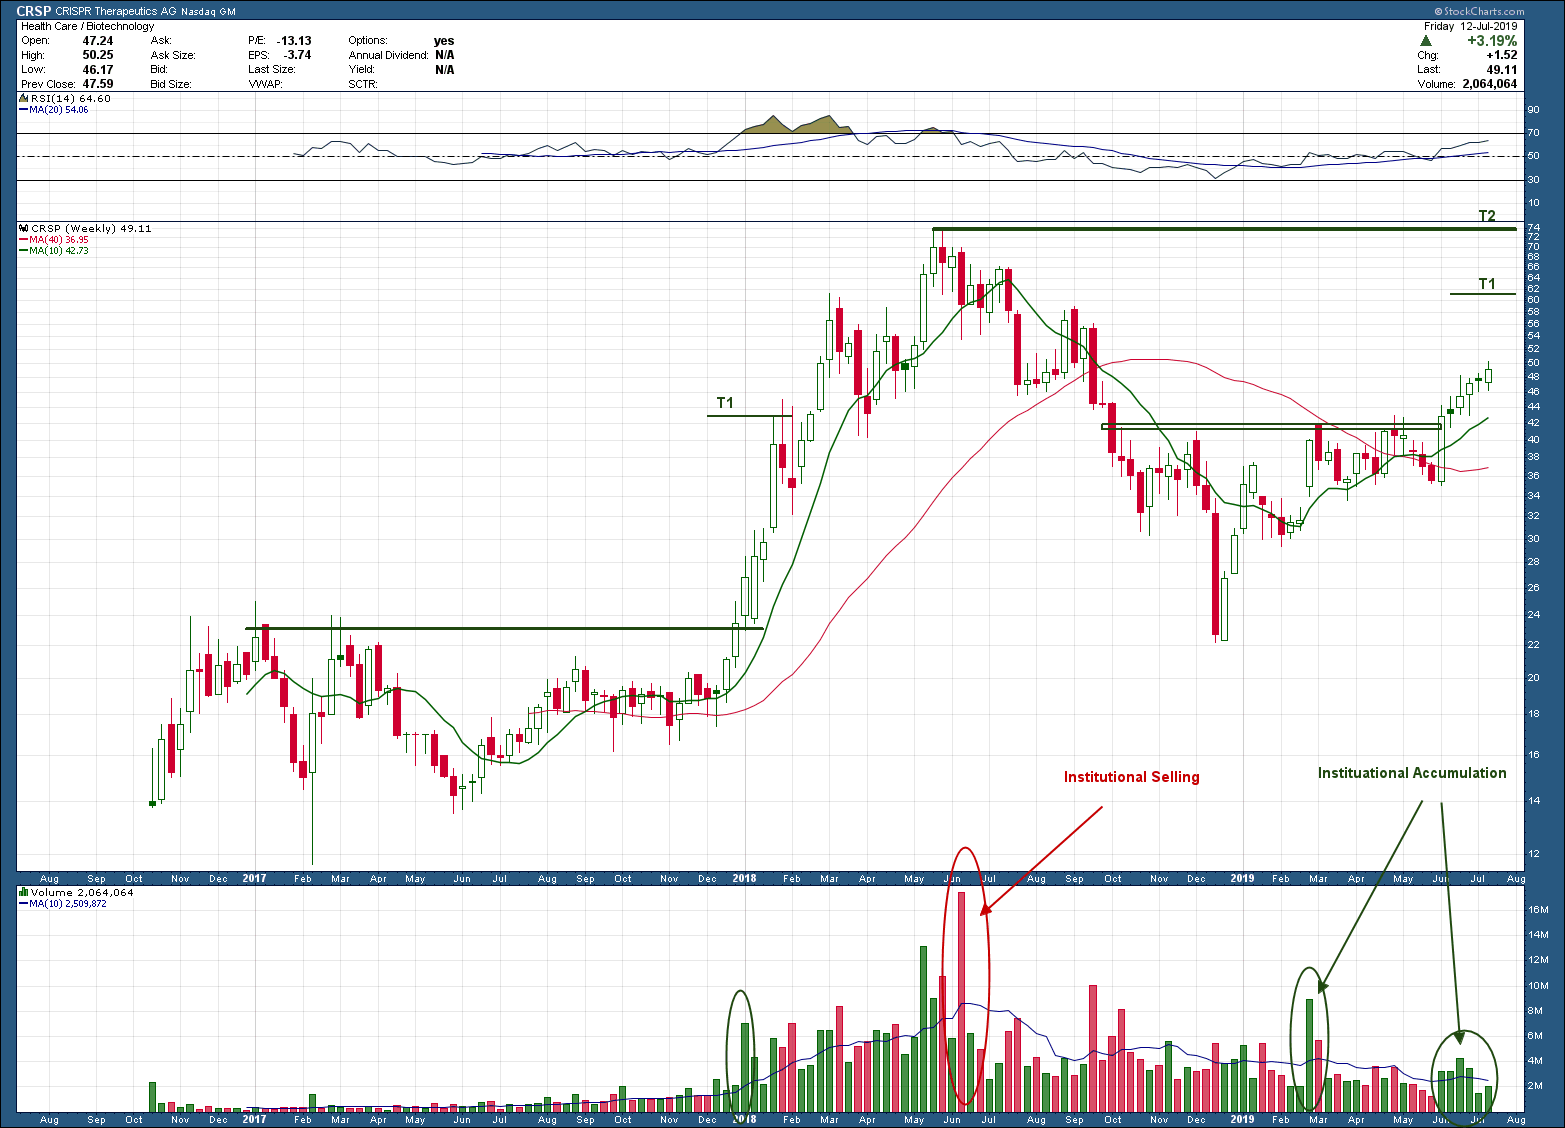Click the CRSP (Weekly) 49.11 legend
1565x1128 pixels.
coord(91,228)
